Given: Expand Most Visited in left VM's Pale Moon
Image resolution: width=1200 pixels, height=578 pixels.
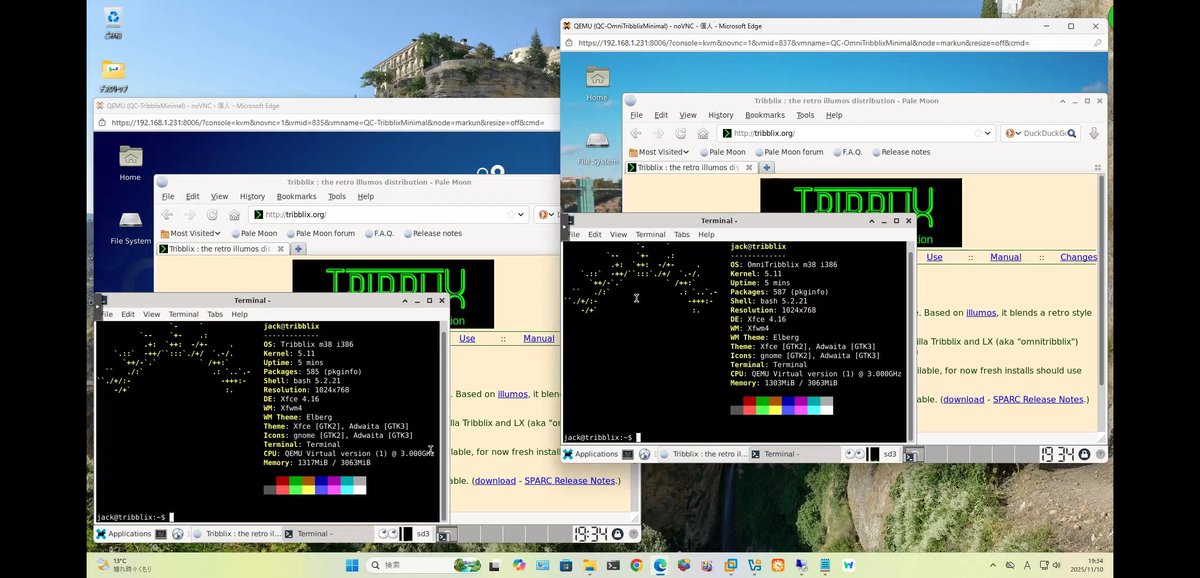Looking at the screenshot, I should point(189,233).
